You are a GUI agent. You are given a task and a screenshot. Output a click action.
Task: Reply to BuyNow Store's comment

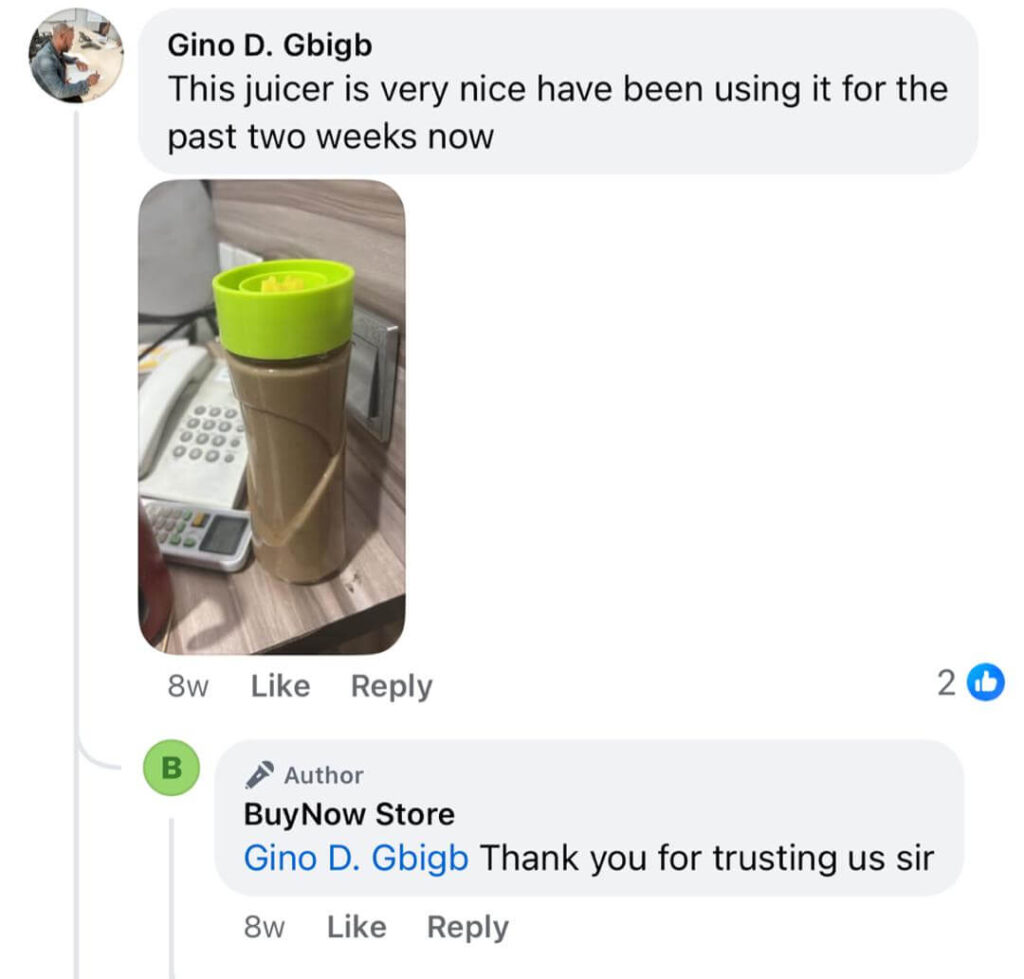(468, 928)
